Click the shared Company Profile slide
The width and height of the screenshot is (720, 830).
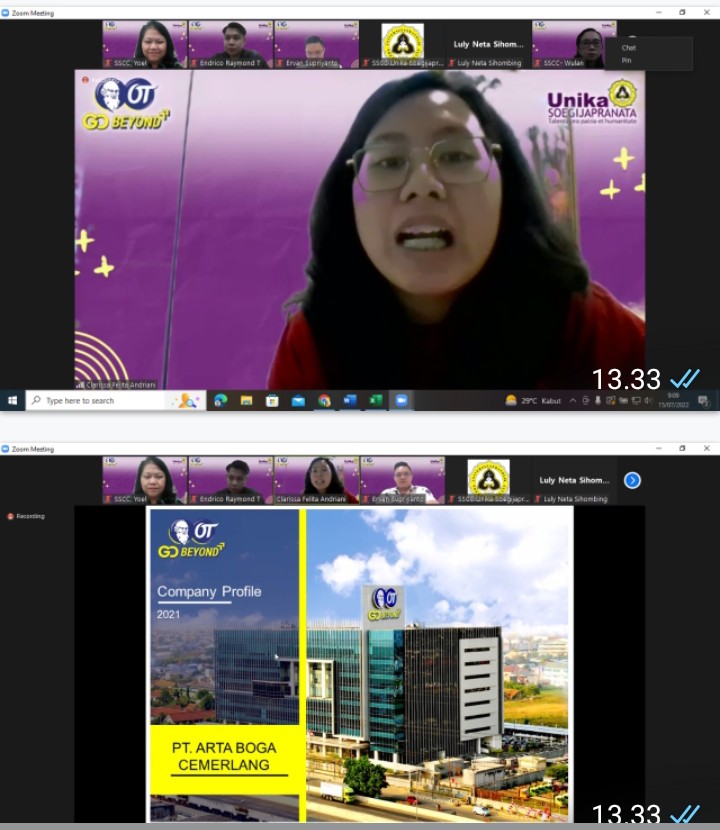(359, 664)
